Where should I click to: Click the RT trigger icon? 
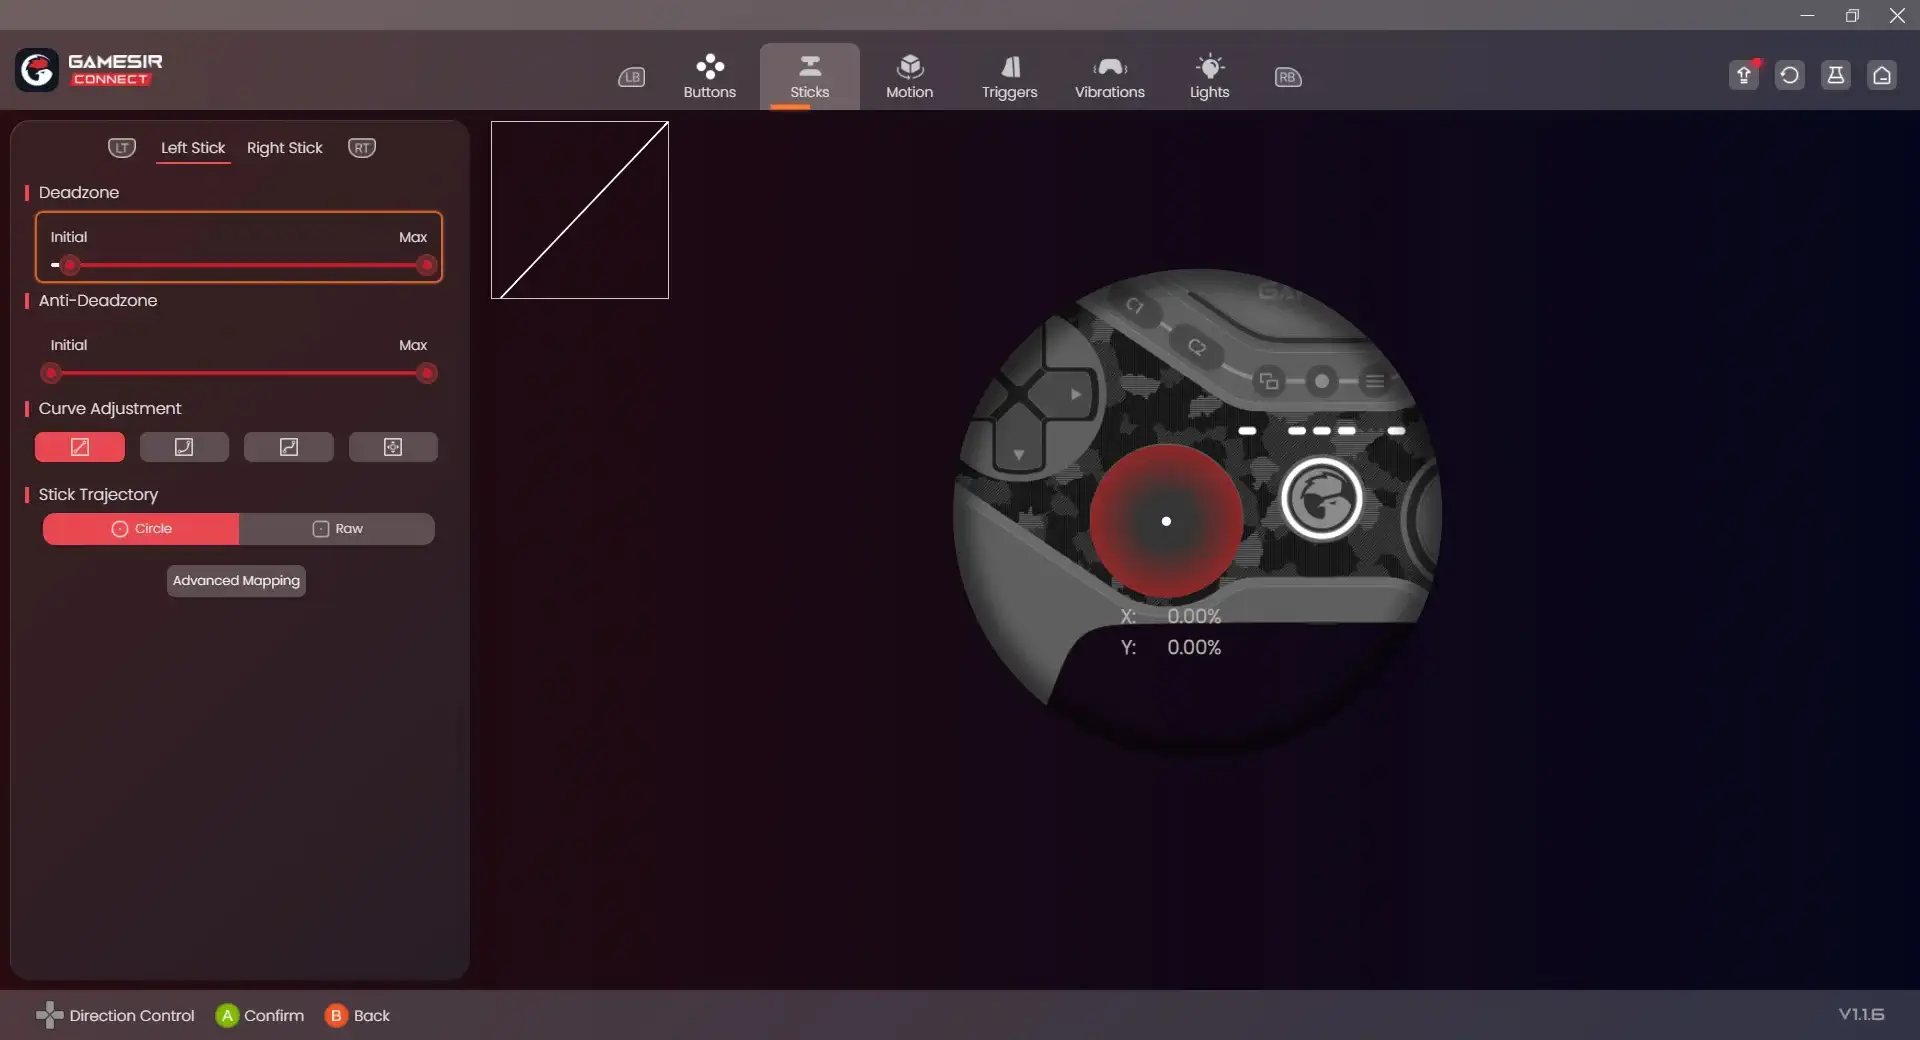point(361,148)
